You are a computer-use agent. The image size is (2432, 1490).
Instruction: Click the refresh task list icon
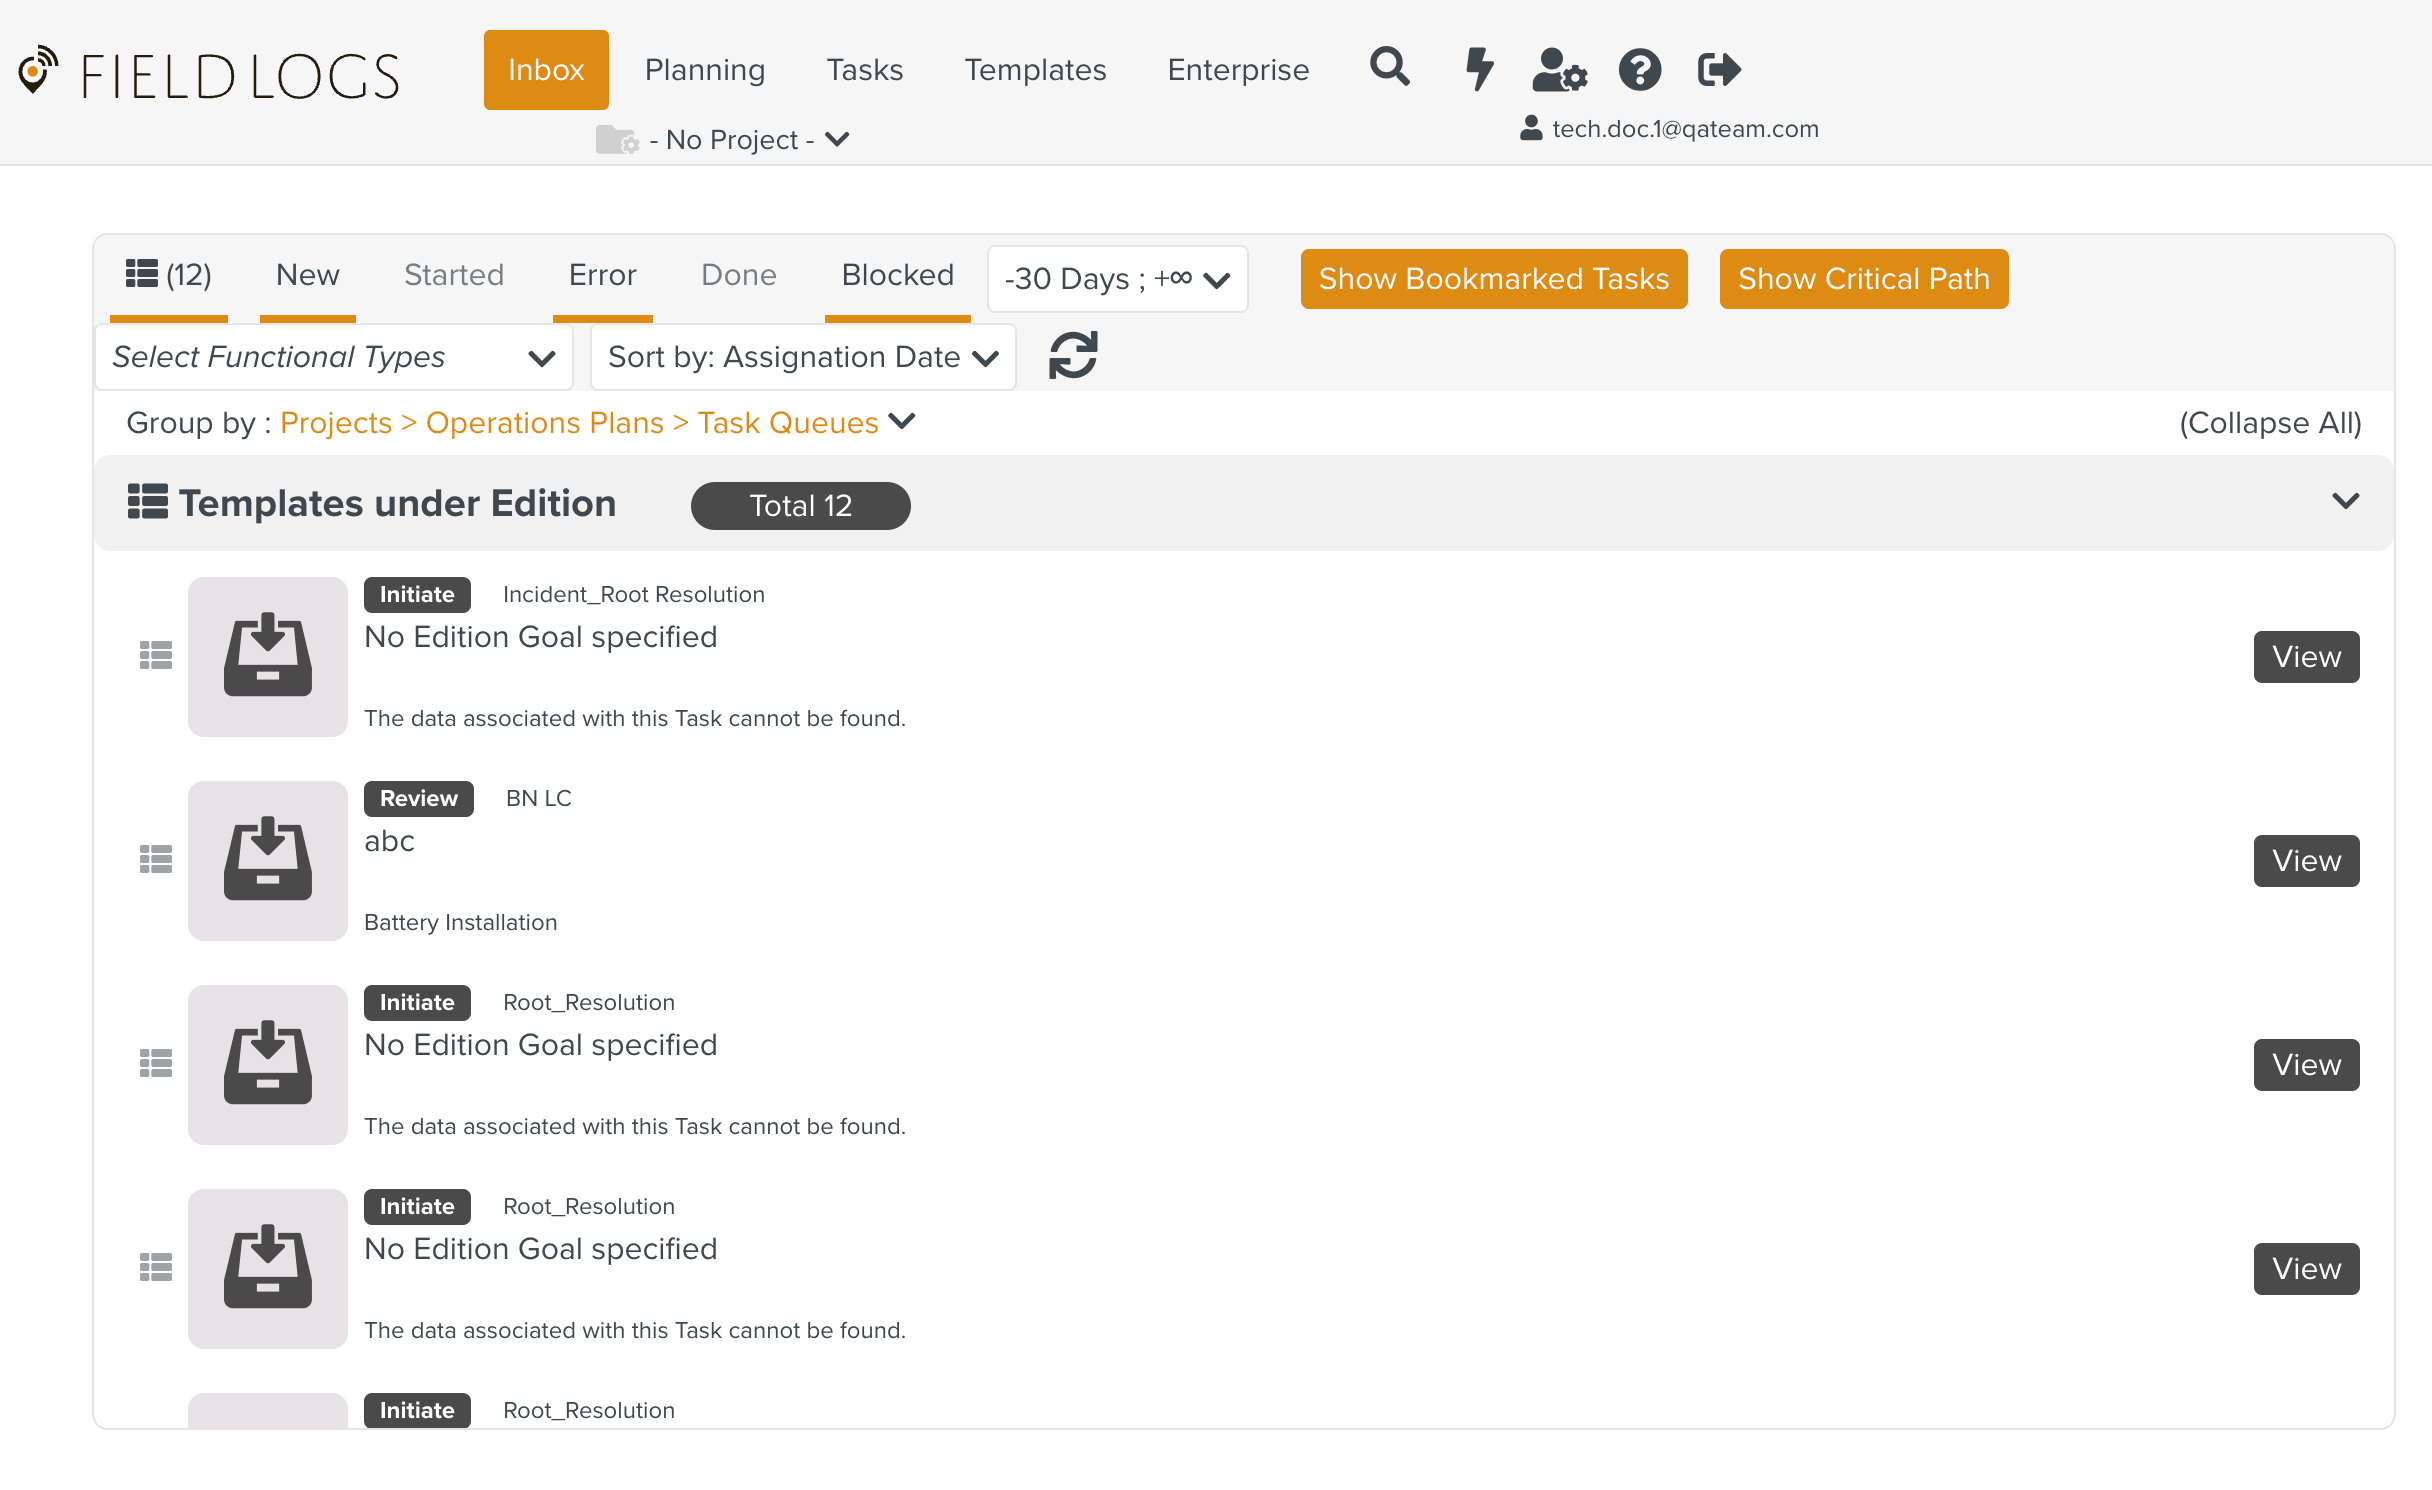point(1073,356)
